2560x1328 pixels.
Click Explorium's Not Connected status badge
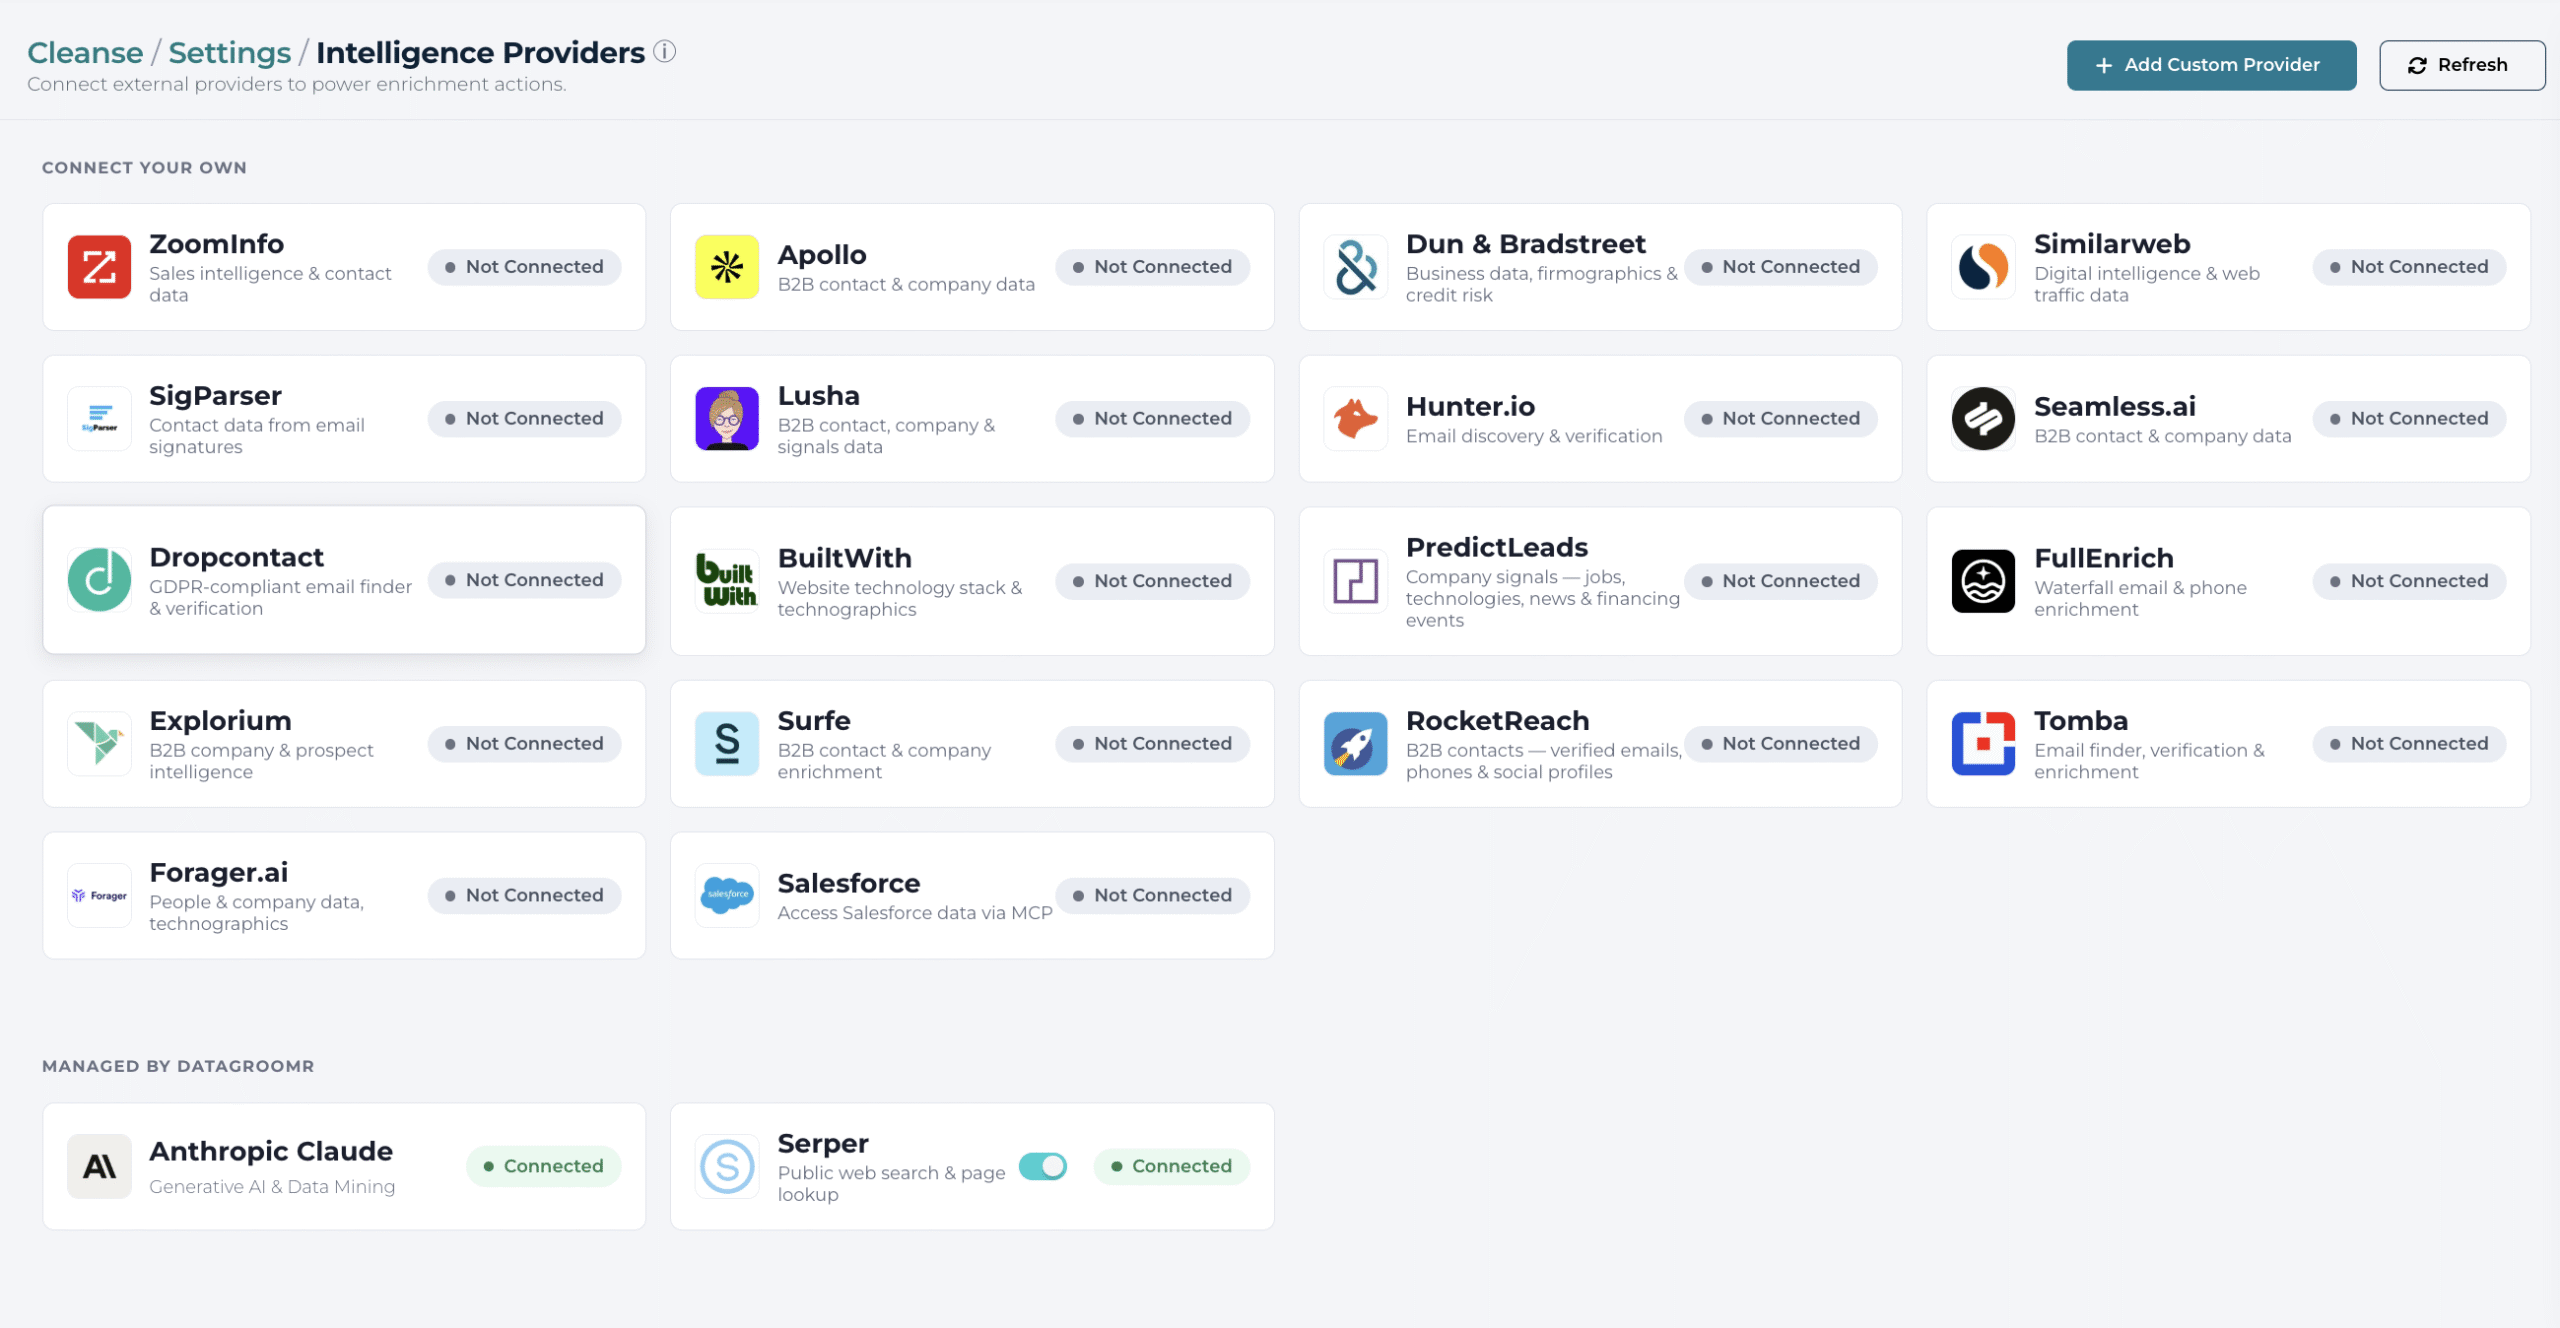(525, 744)
